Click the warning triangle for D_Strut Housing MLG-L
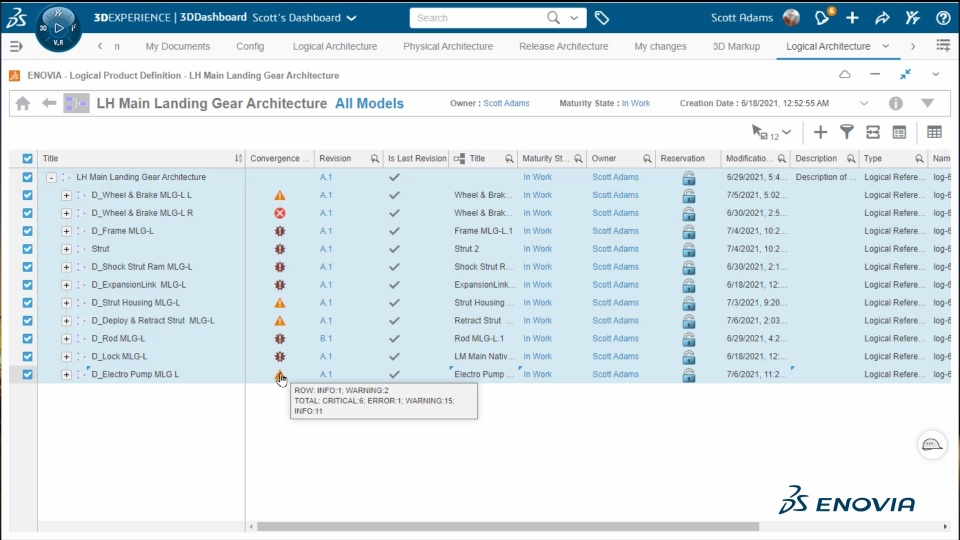 tap(280, 302)
